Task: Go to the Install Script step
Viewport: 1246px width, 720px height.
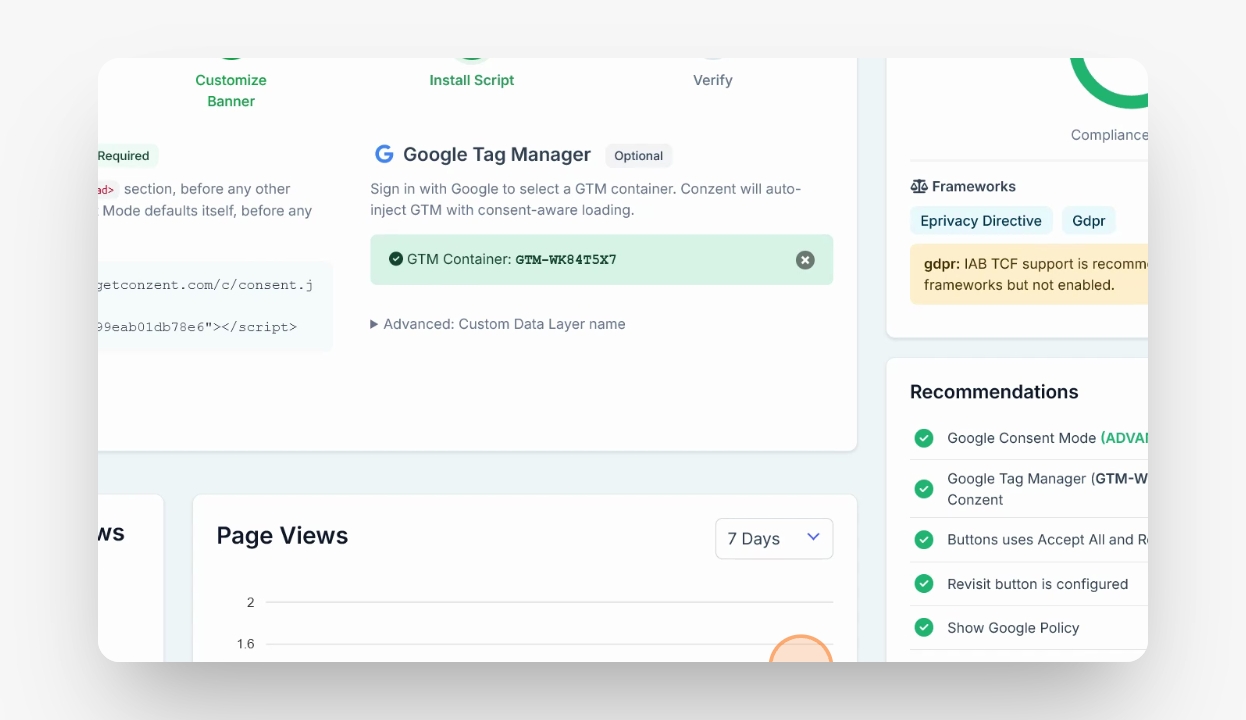Action: pyautogui.click(x=472, y=80)
